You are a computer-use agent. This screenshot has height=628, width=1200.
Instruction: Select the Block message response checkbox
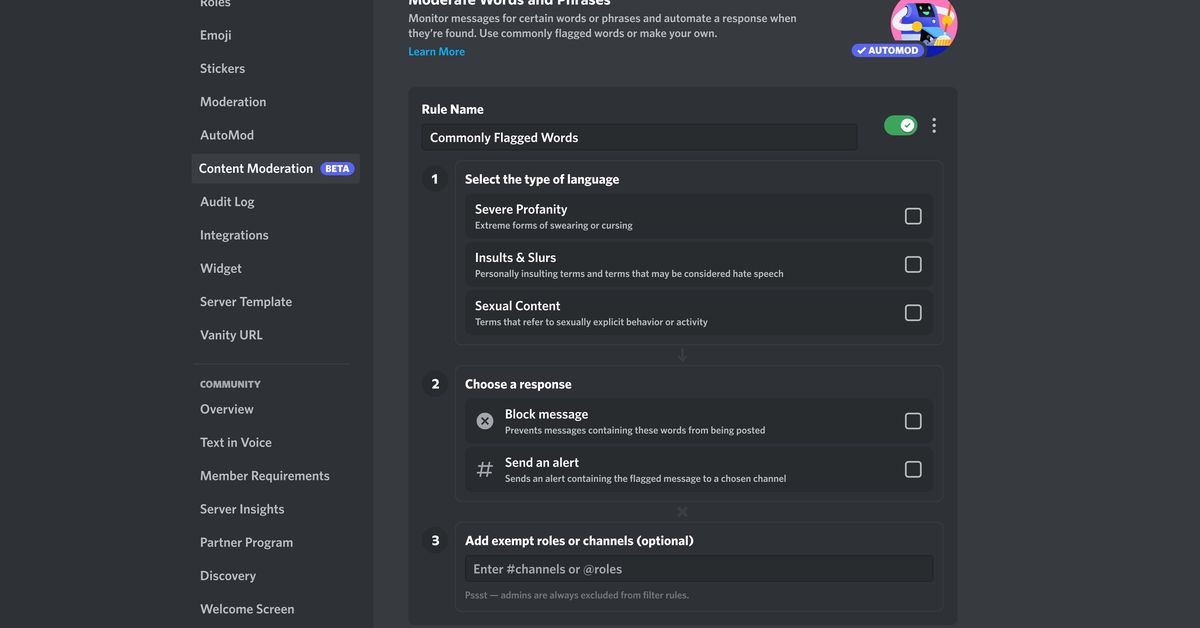[x=913, y=421]
